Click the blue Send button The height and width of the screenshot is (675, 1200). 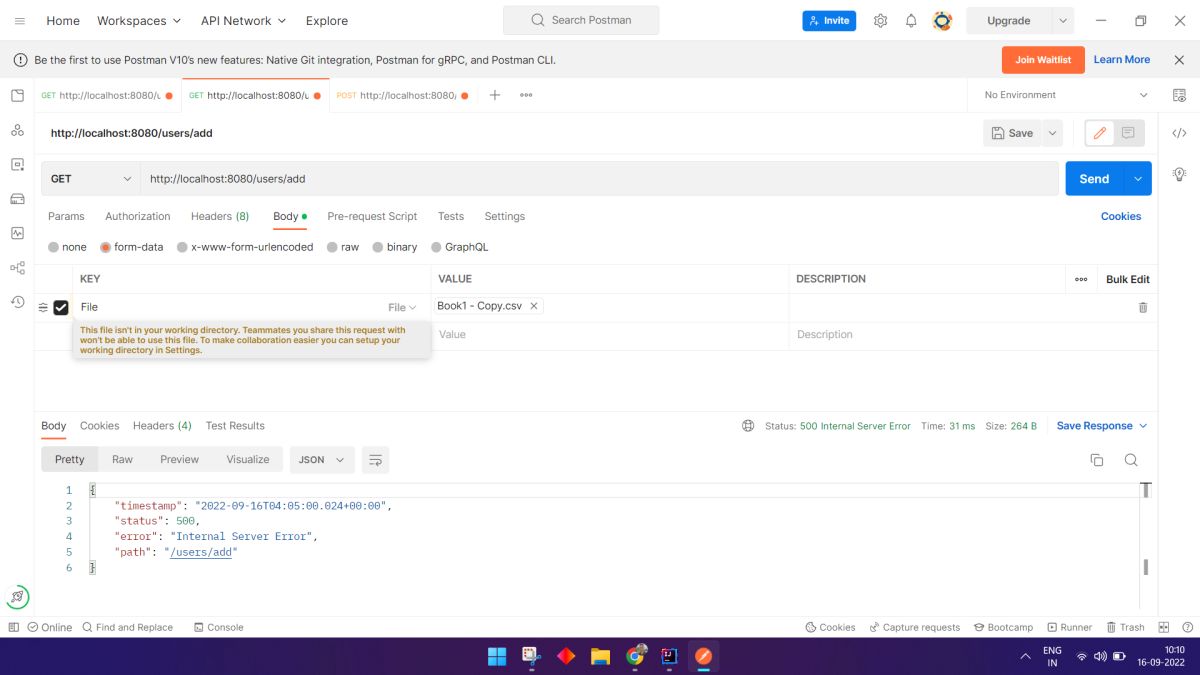click(x=1095, y=179)
